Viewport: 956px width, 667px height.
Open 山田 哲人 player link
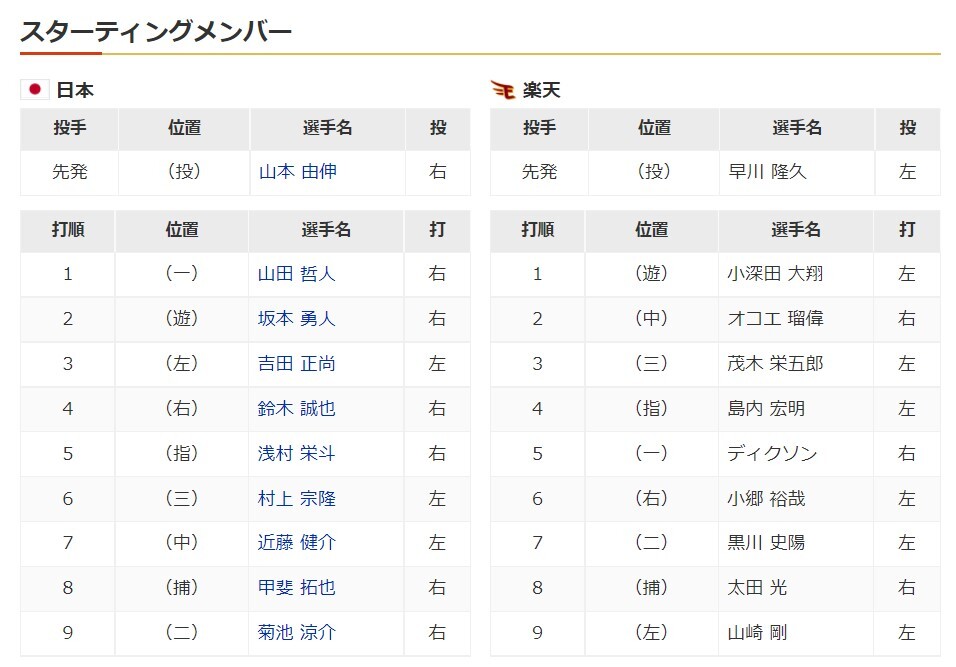[296, 274]
